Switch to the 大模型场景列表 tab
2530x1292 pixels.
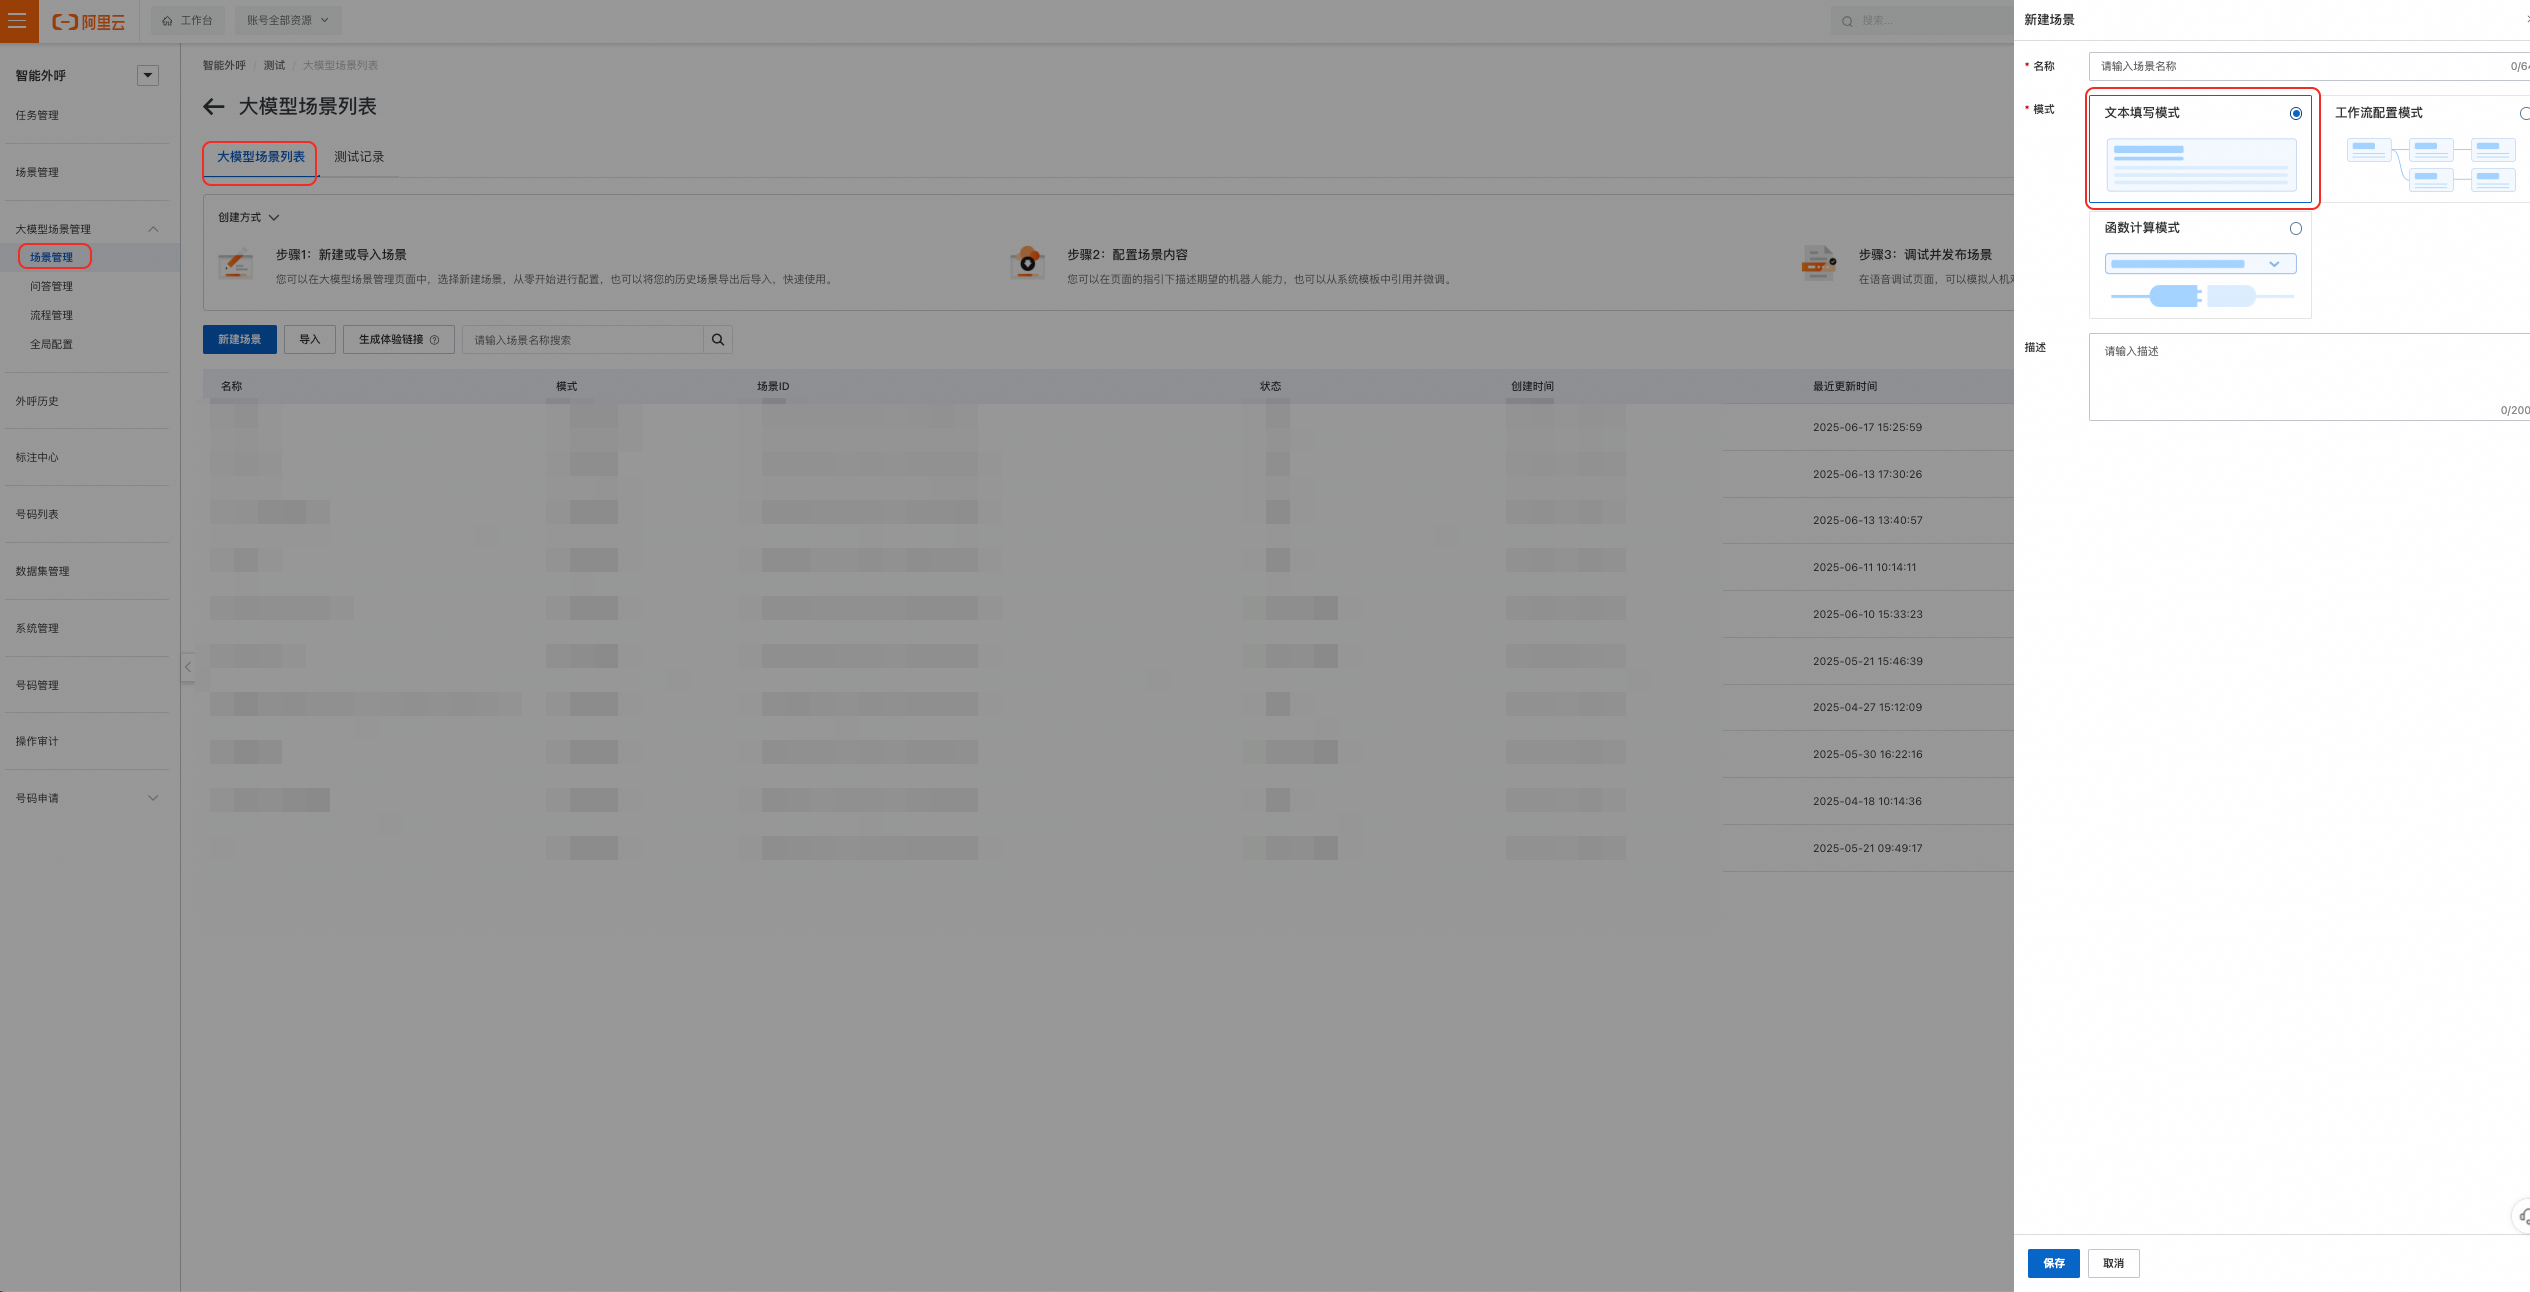[x=261, y=157]
